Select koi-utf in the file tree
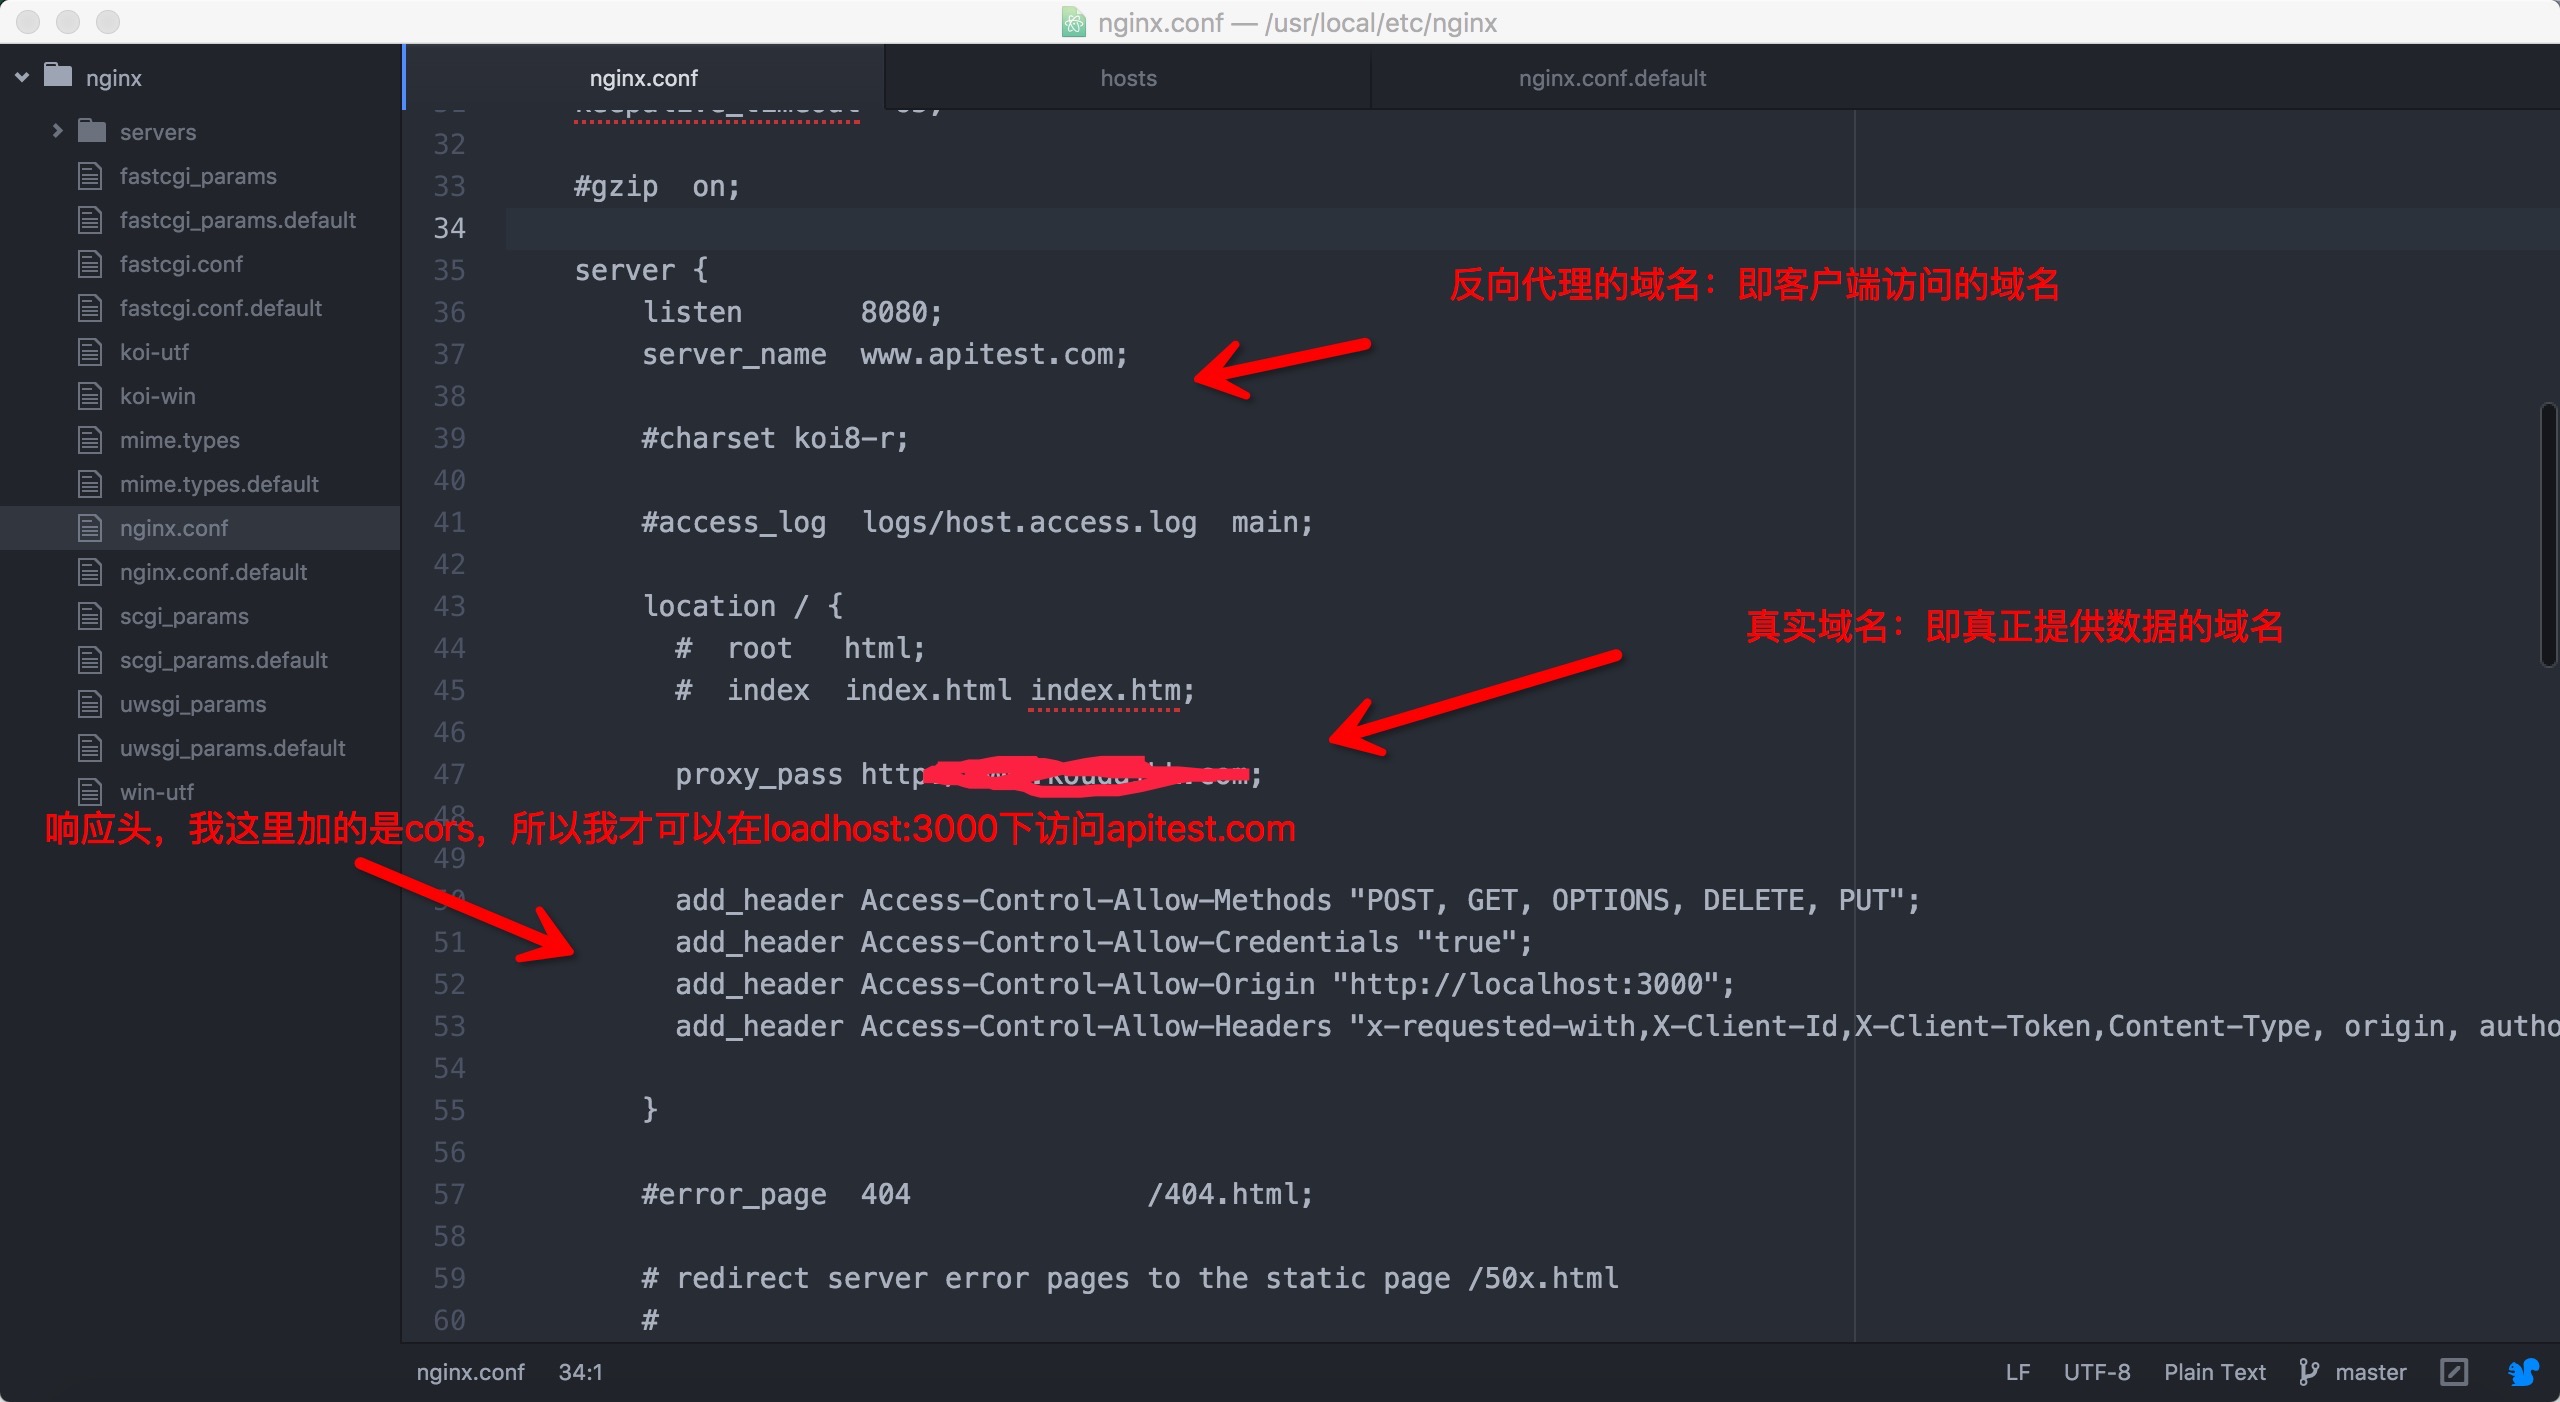This screenshot has width=2560, height=1402. pos(154,352)
